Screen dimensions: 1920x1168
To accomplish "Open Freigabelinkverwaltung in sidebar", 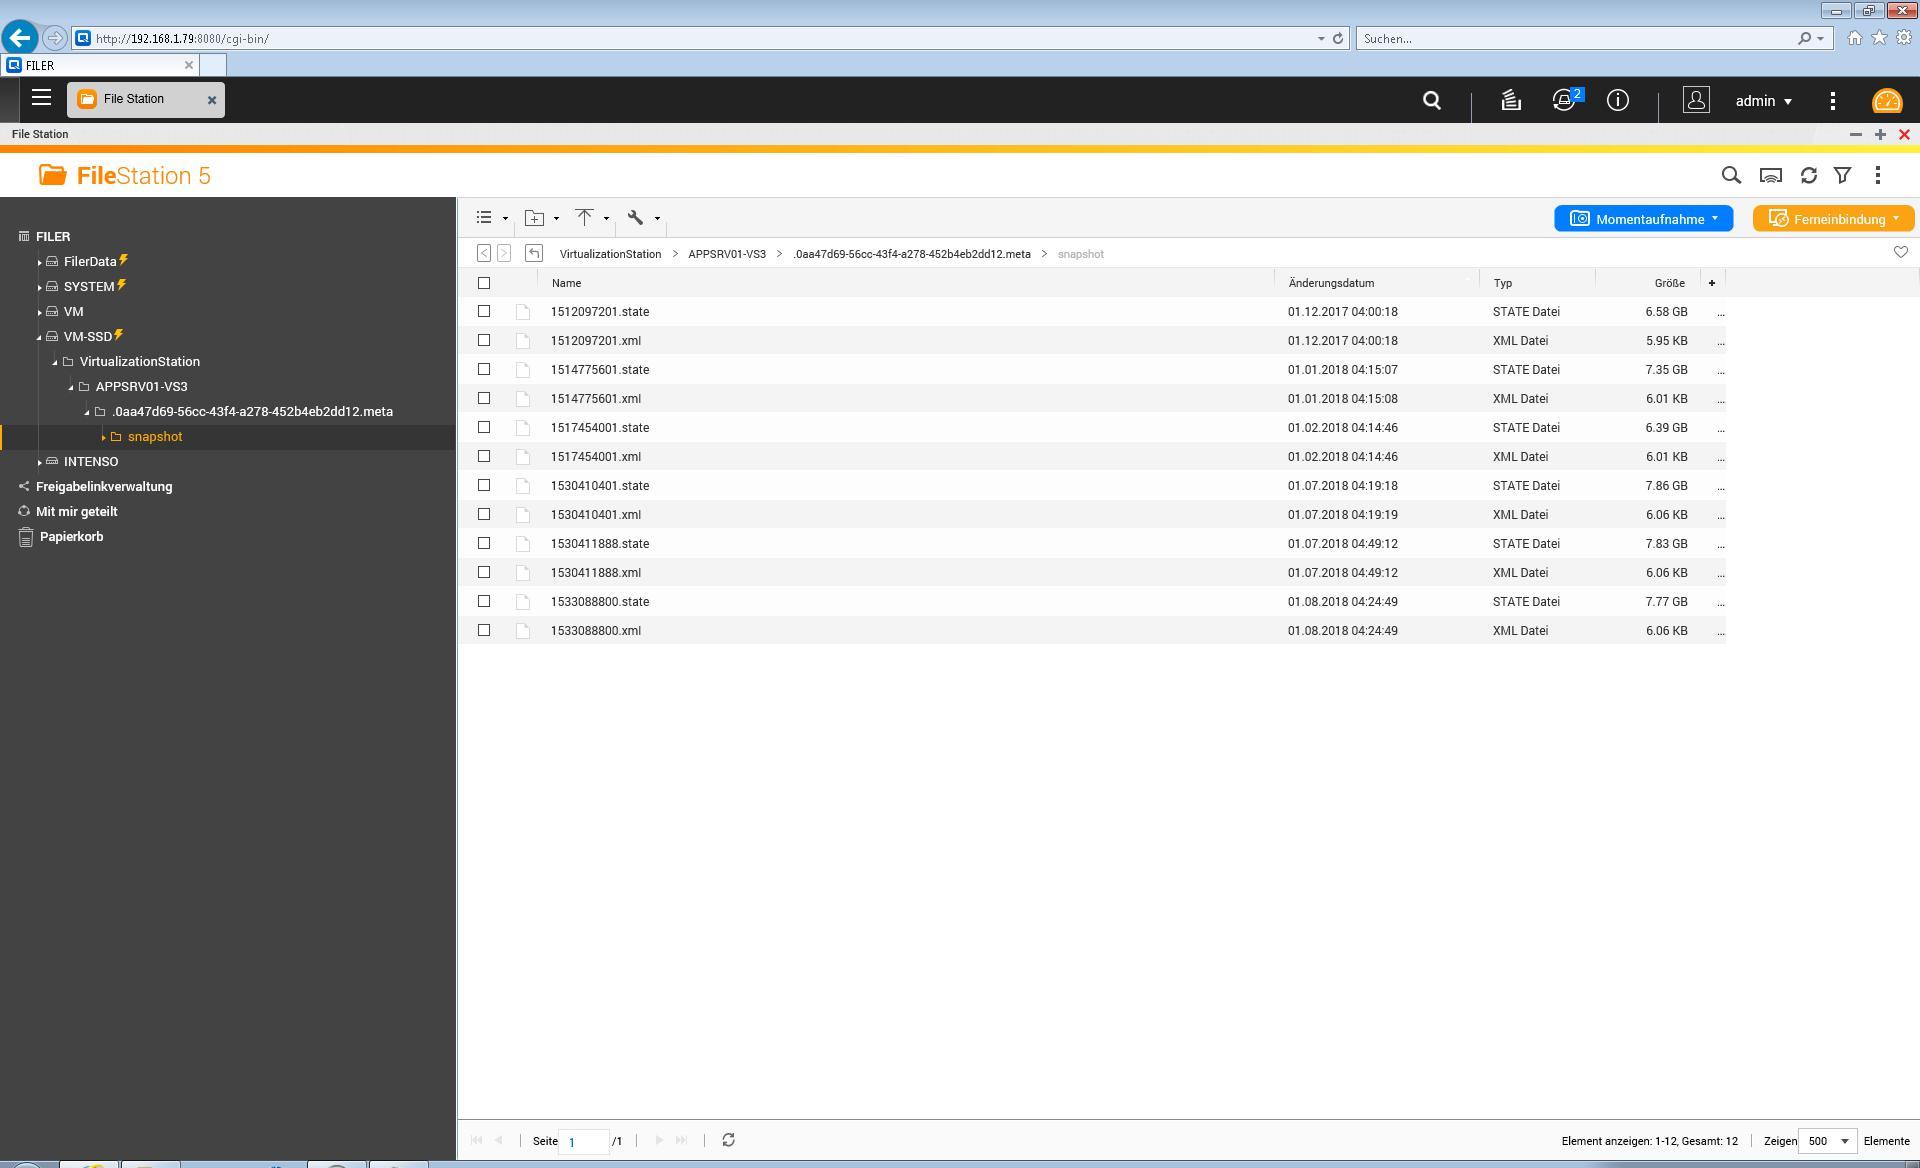I will (104, 487).
